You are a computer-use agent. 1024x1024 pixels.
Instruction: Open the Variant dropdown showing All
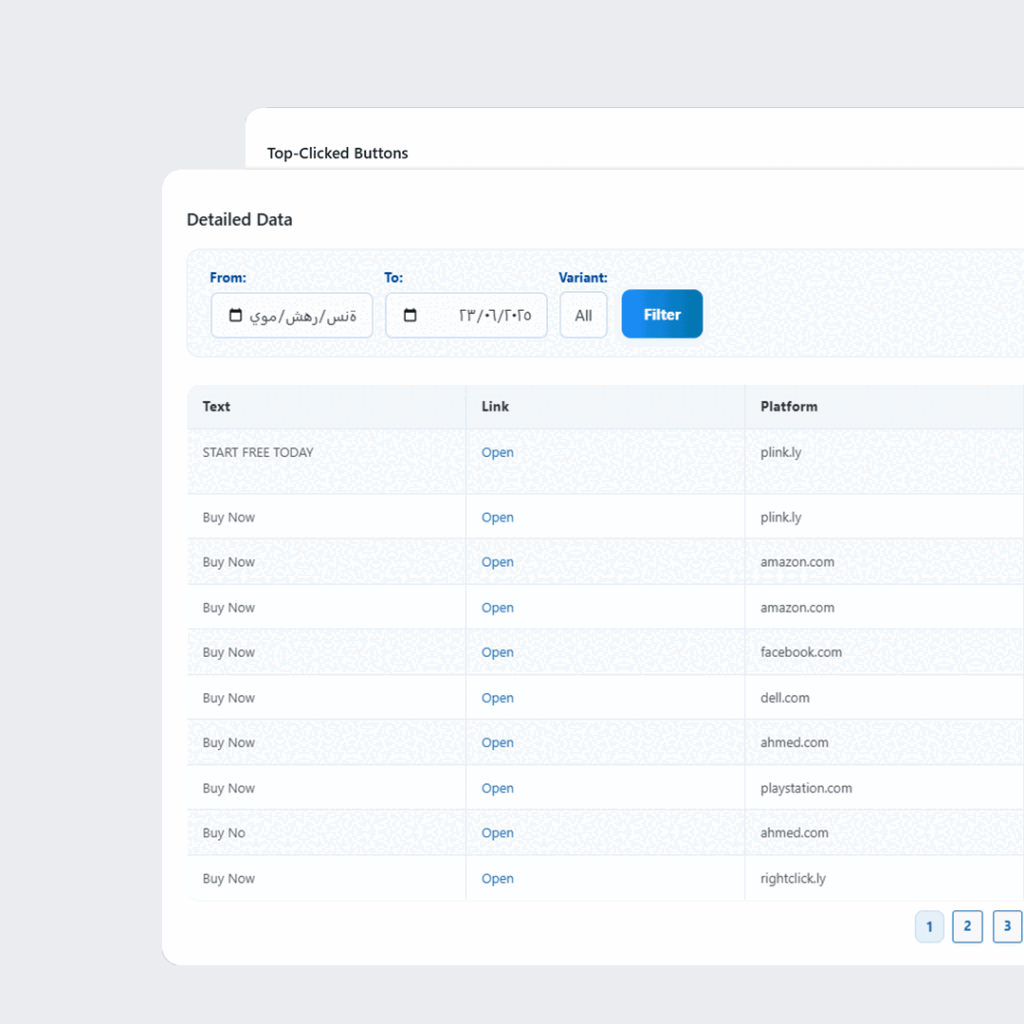click(583, 316)
